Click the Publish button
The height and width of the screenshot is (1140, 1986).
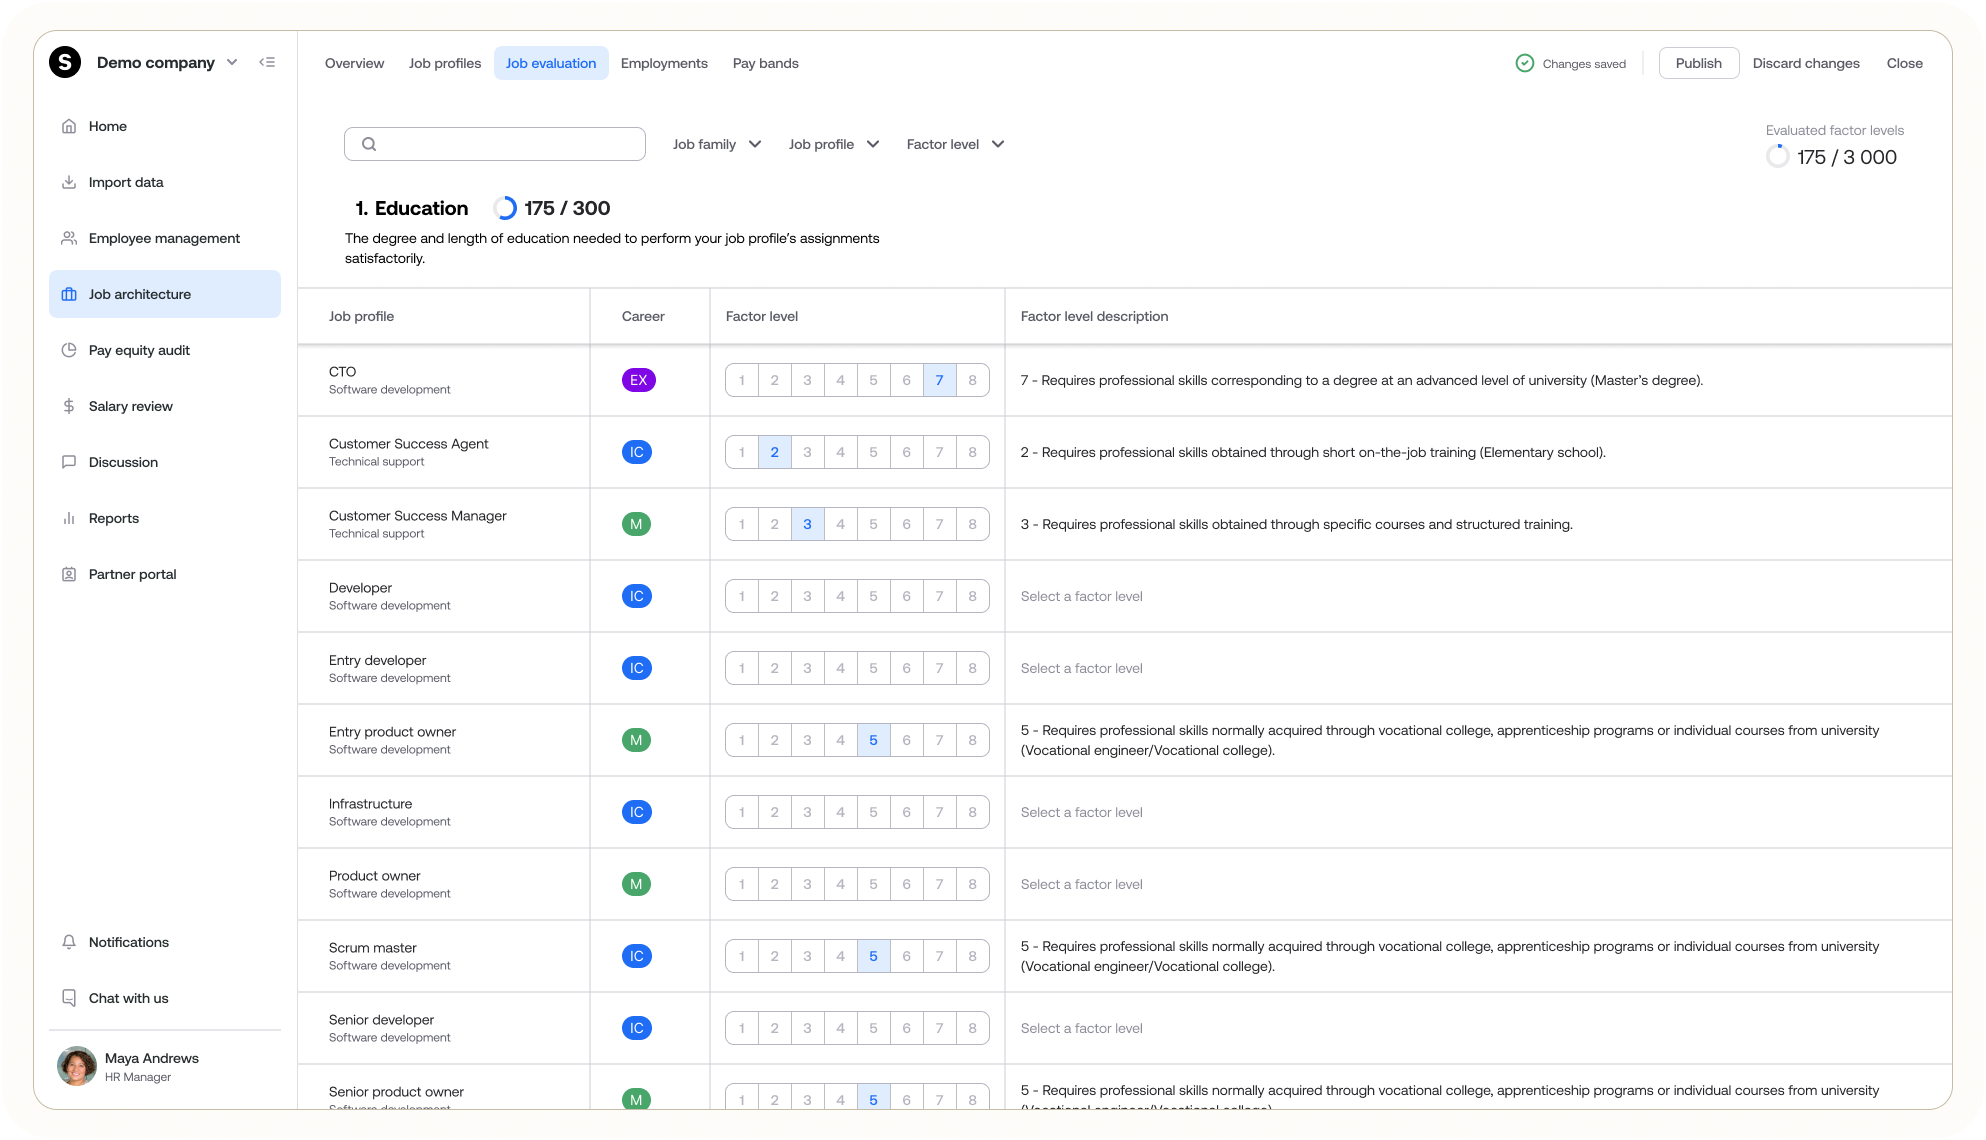point(1698,63)
